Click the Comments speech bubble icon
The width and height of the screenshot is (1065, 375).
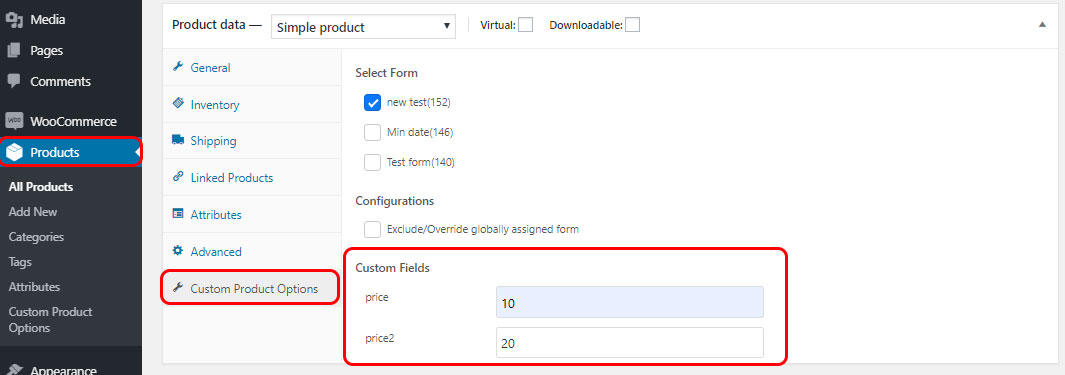point(14,81)
